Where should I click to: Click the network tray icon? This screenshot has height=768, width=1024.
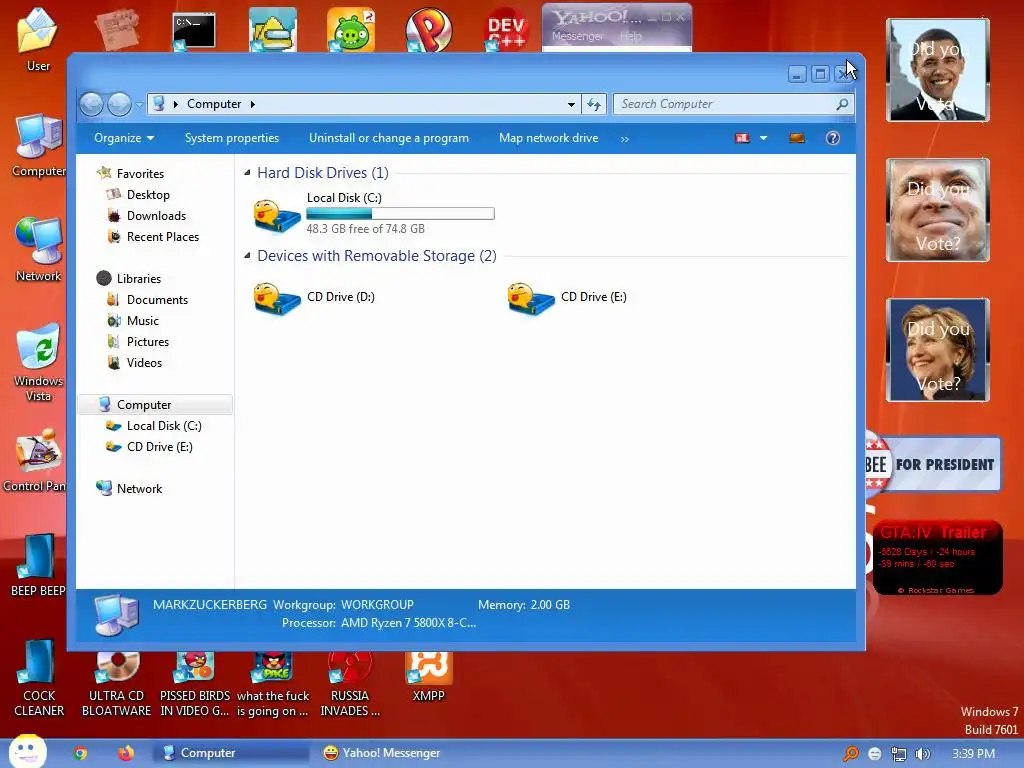point(899,754)
